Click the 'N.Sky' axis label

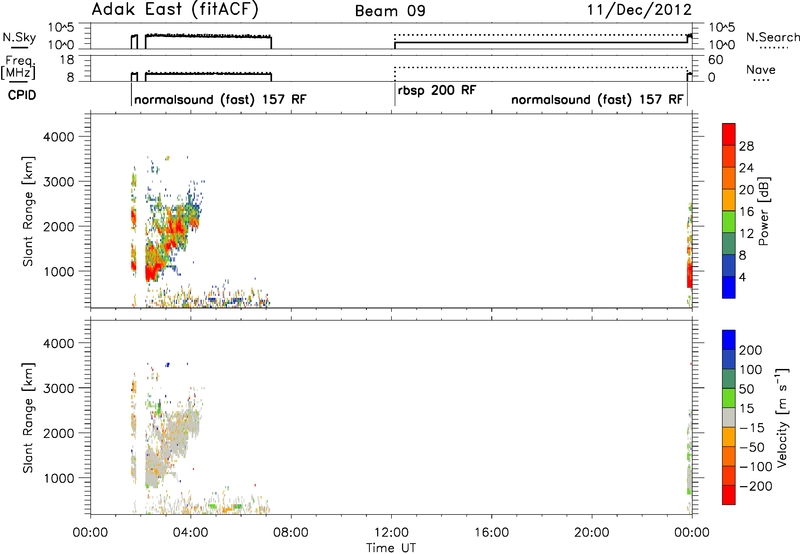[19, 37]
